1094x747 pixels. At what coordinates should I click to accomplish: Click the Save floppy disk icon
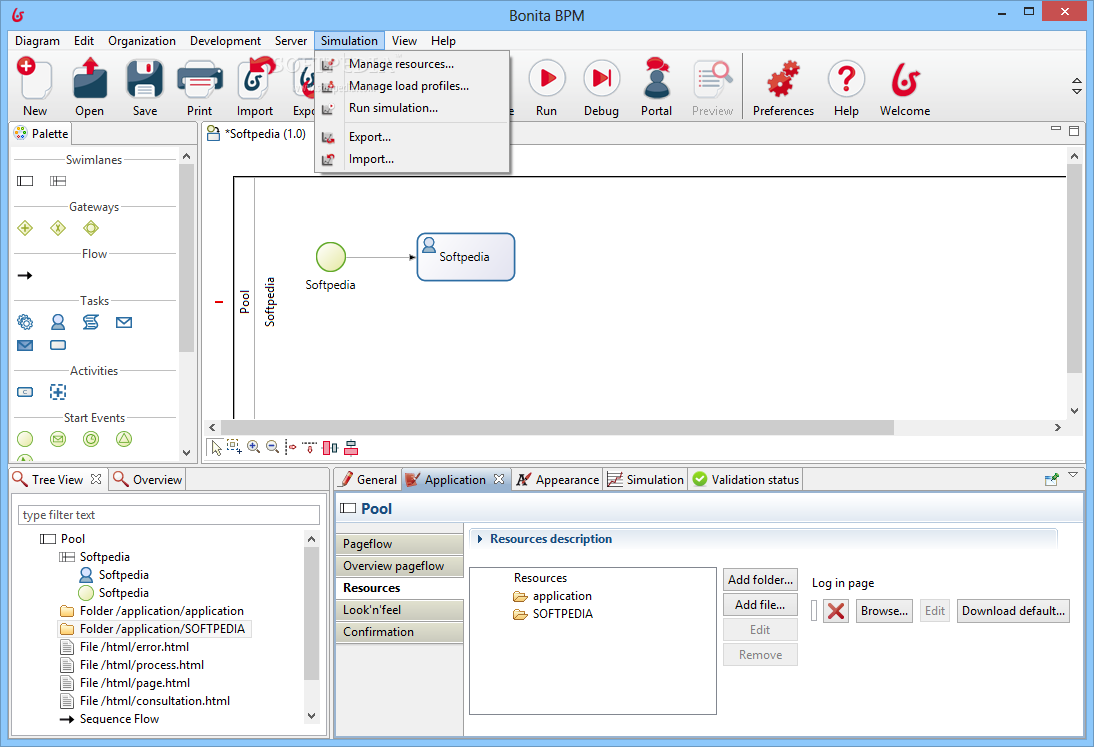pyautogui.click(x=144, y=79)
